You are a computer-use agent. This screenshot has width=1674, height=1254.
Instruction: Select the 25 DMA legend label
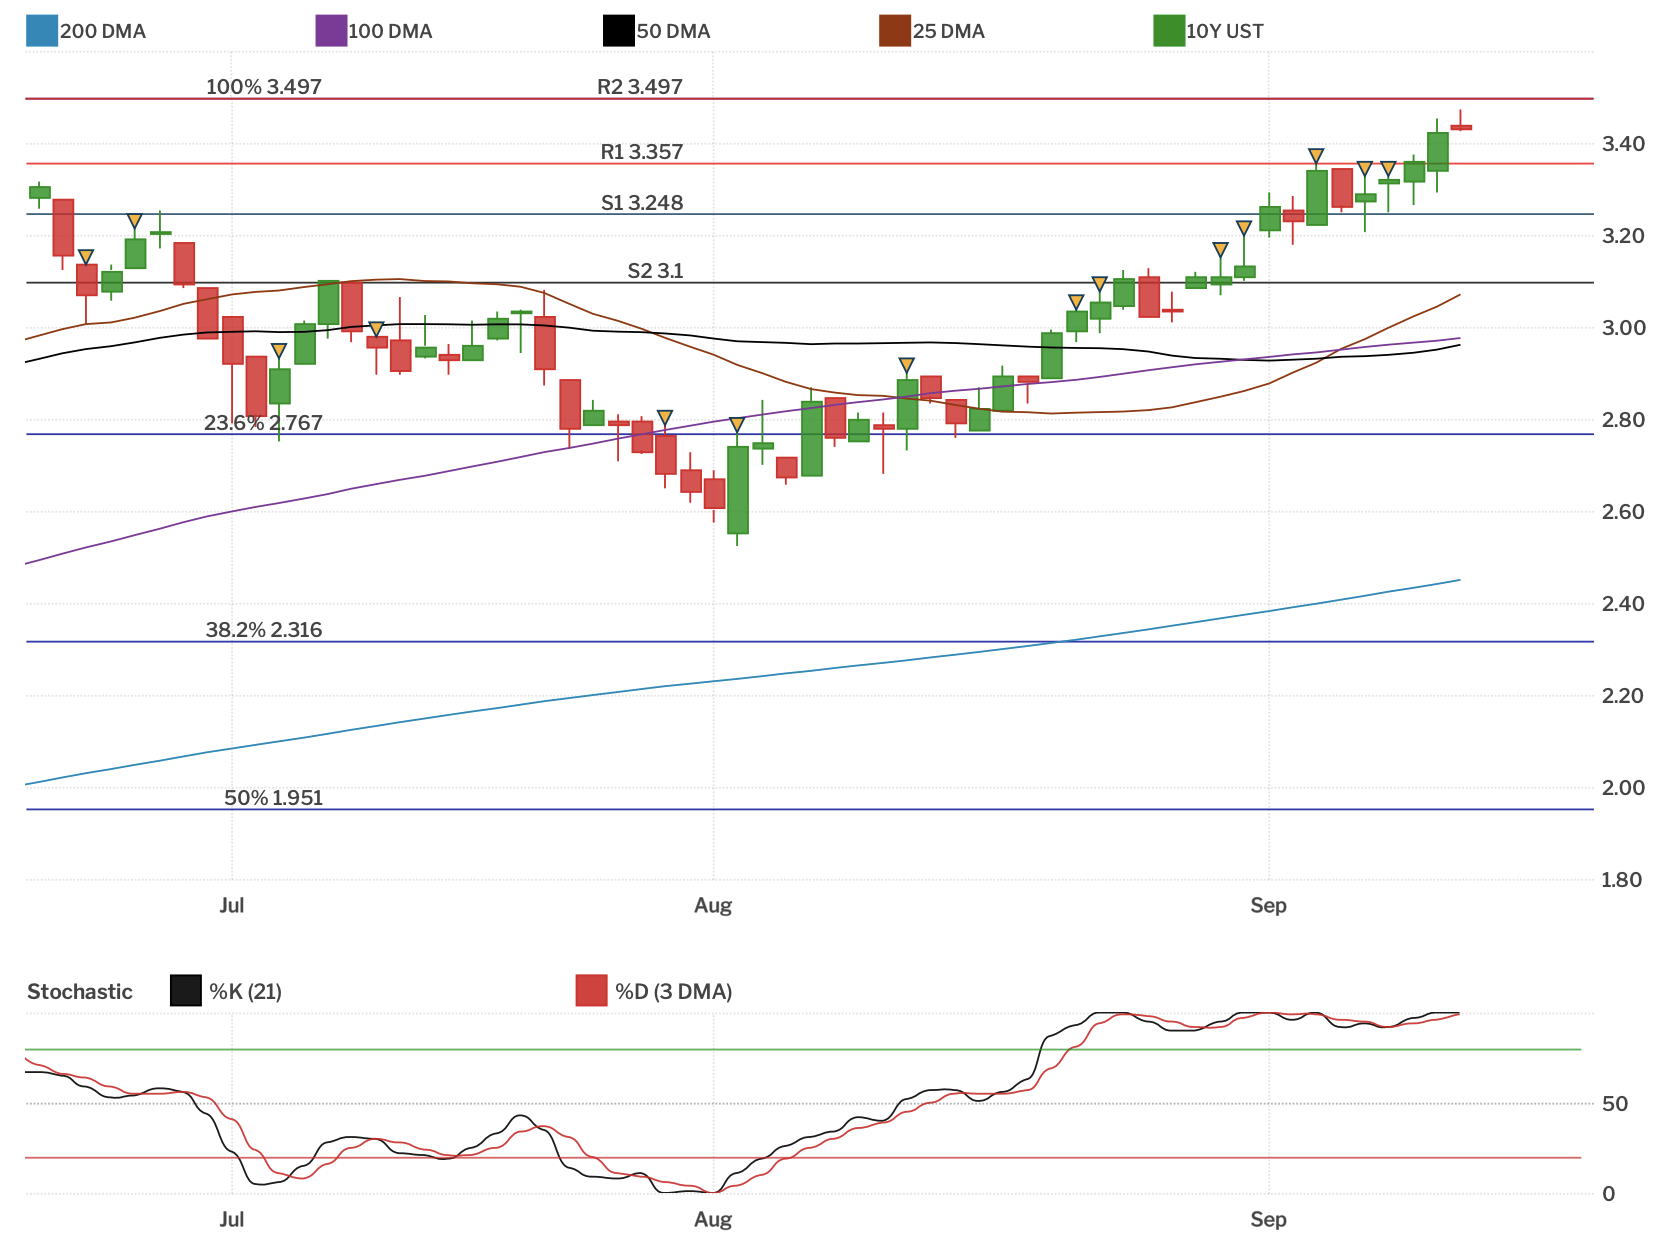[x=949, y=31]
